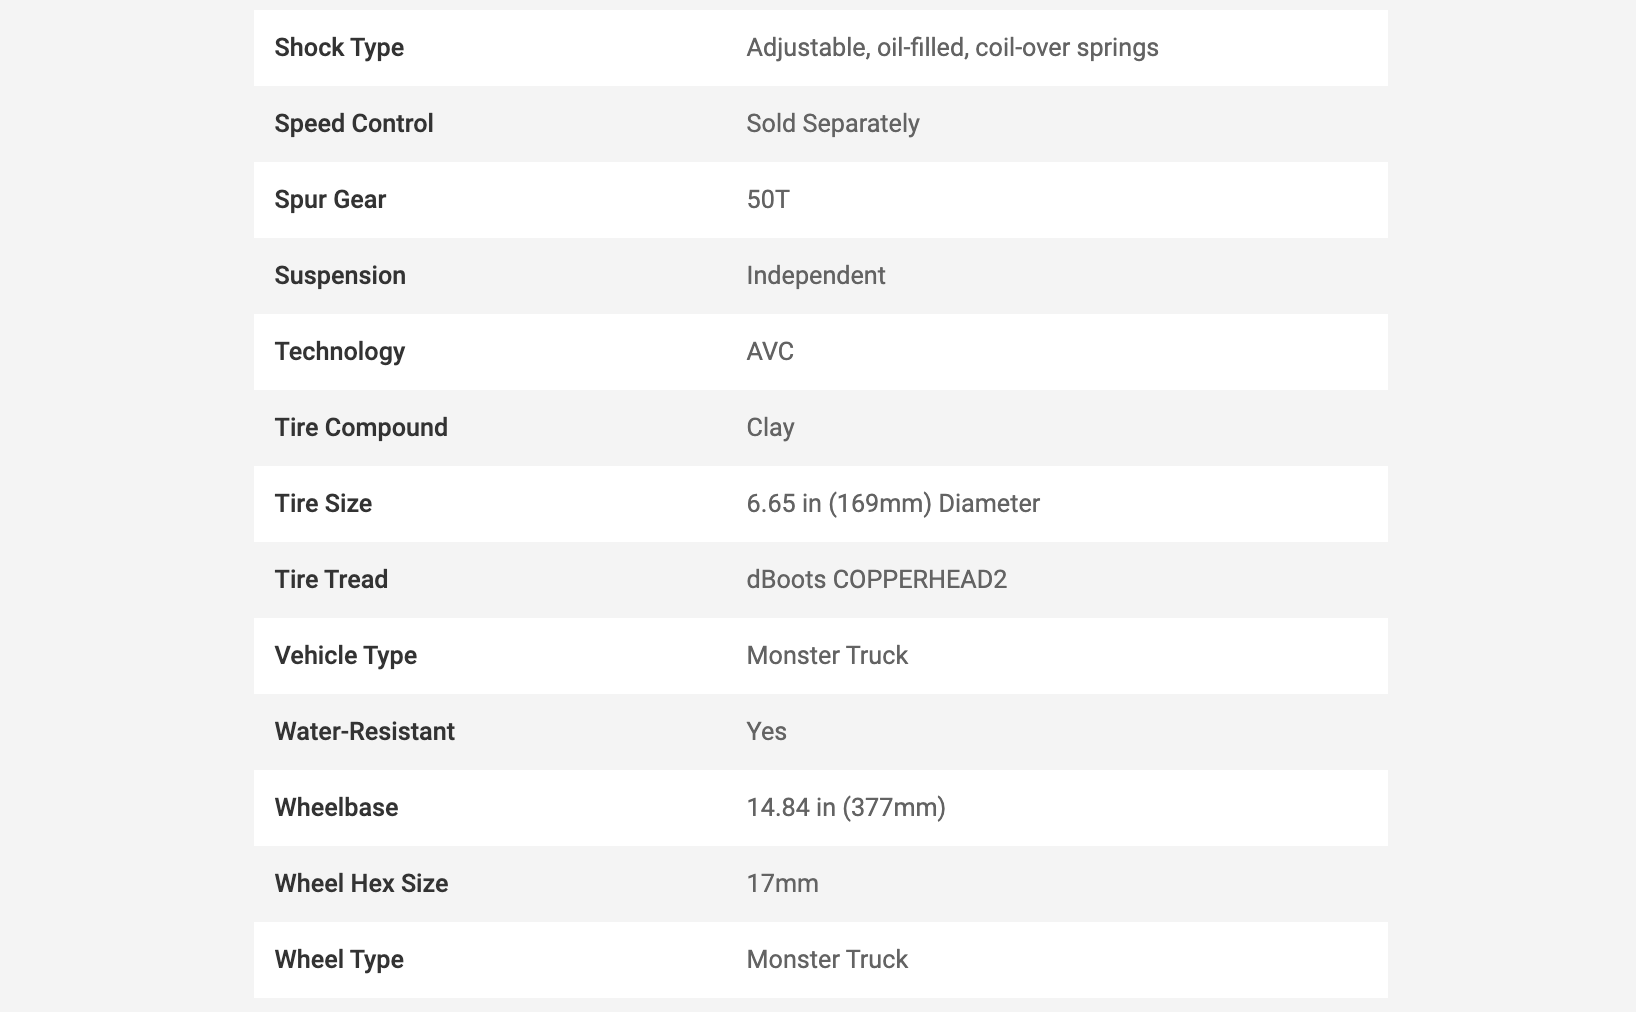Select the Vehicle Type label
The width and height of the screenshot is (1636, 1012).
coord(346,656)
